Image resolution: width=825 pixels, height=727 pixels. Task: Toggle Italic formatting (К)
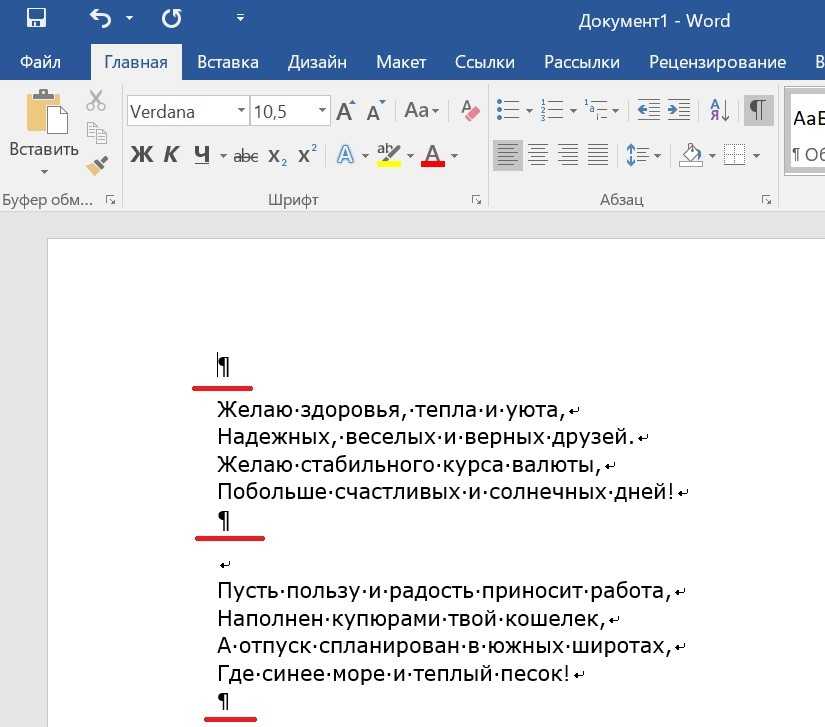coord(171,155)
